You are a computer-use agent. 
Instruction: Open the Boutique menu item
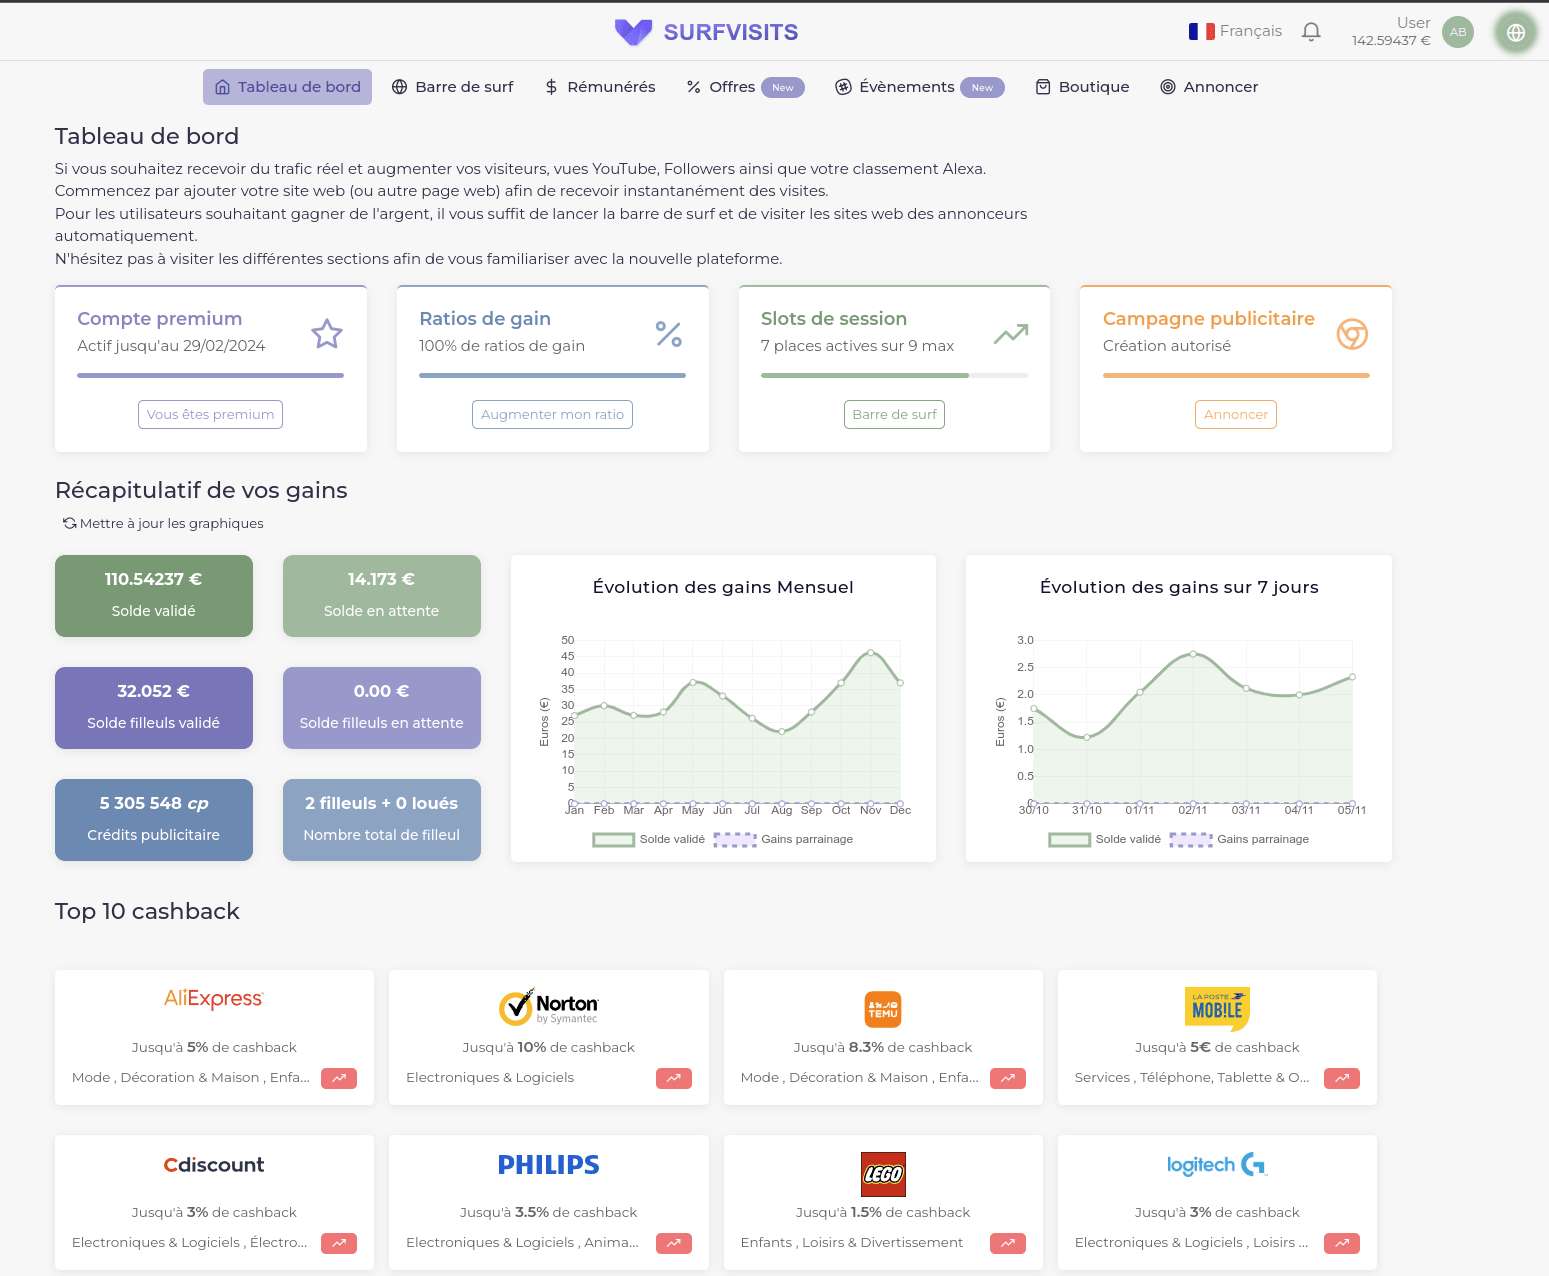pyautogui.click(x=1082, y=87)
